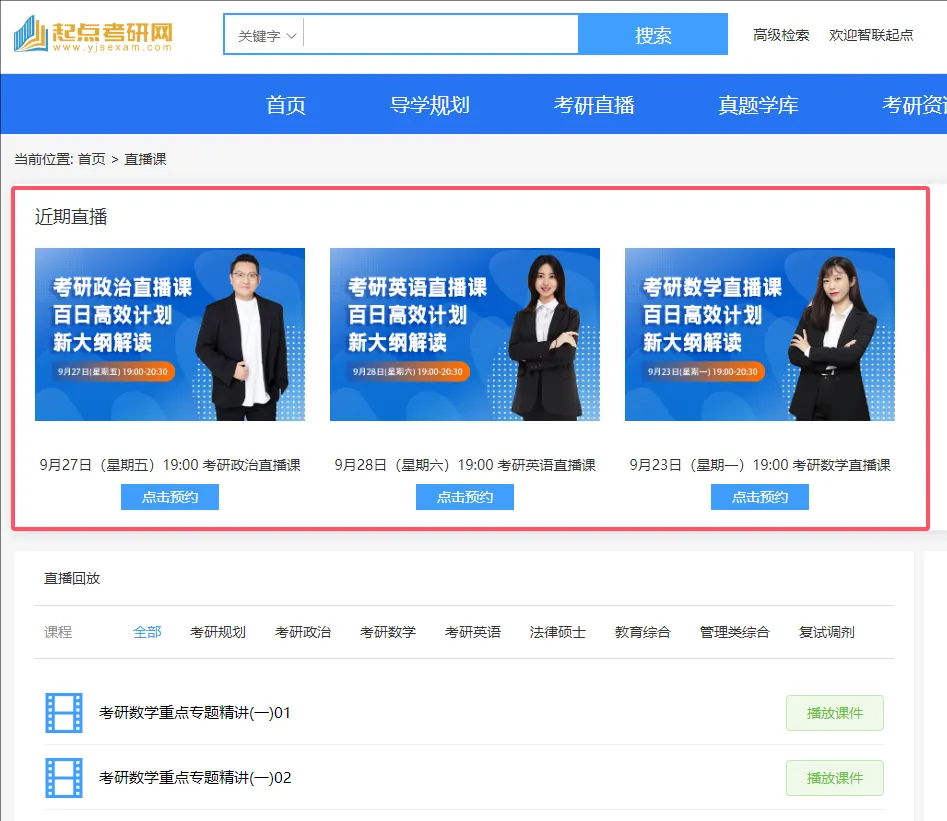Screen dimensions: 947x821
Task: Open the 考研英语直播课 banner thumbnail
Action: [x=465, y=334]
